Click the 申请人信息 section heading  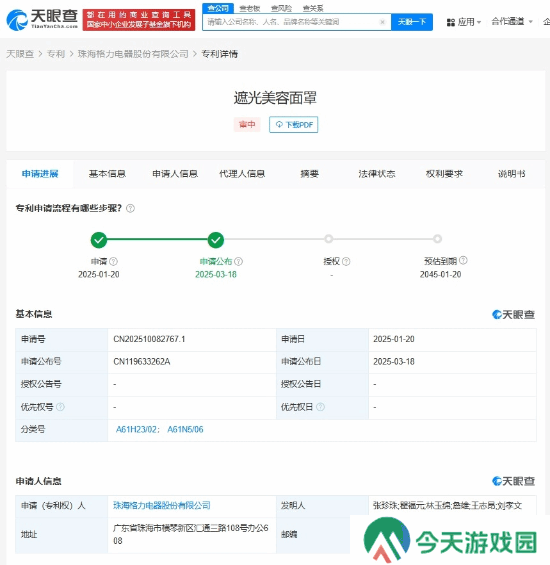coord(38,481)
